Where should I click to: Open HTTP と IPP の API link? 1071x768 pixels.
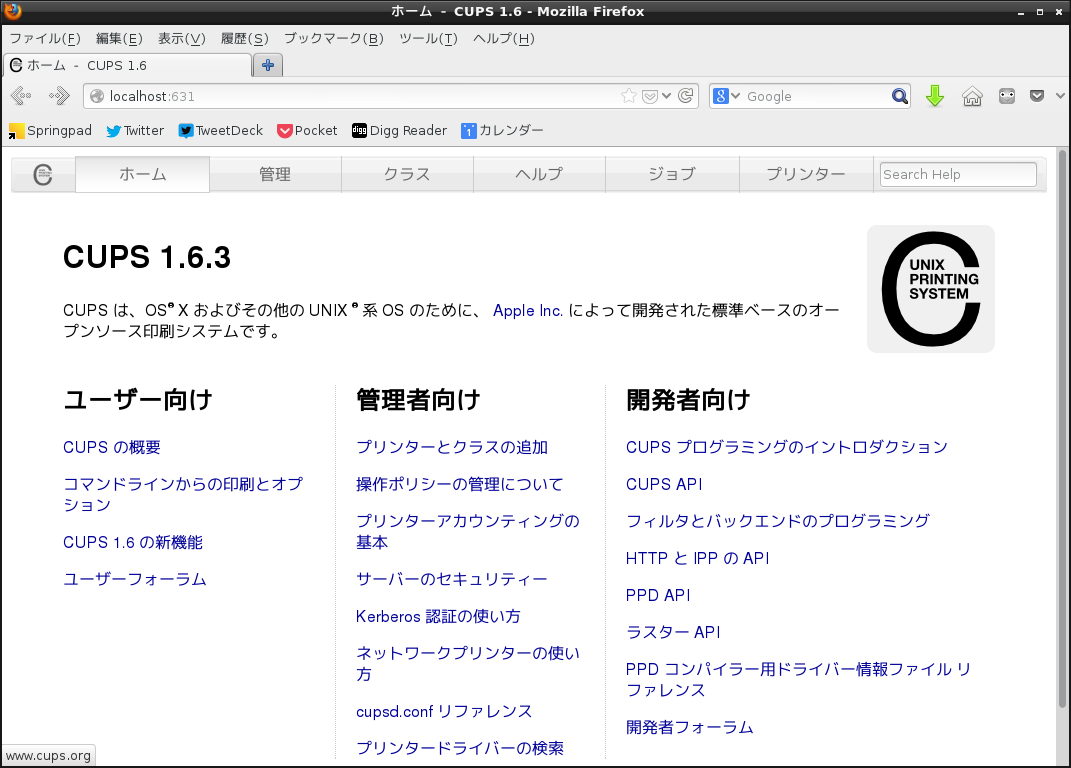pyautogui.click(x=697, y=558)
